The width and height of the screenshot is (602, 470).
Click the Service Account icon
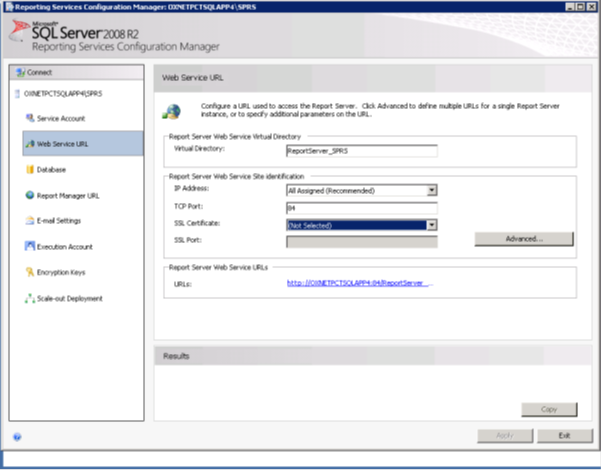(x=30, y=118)
